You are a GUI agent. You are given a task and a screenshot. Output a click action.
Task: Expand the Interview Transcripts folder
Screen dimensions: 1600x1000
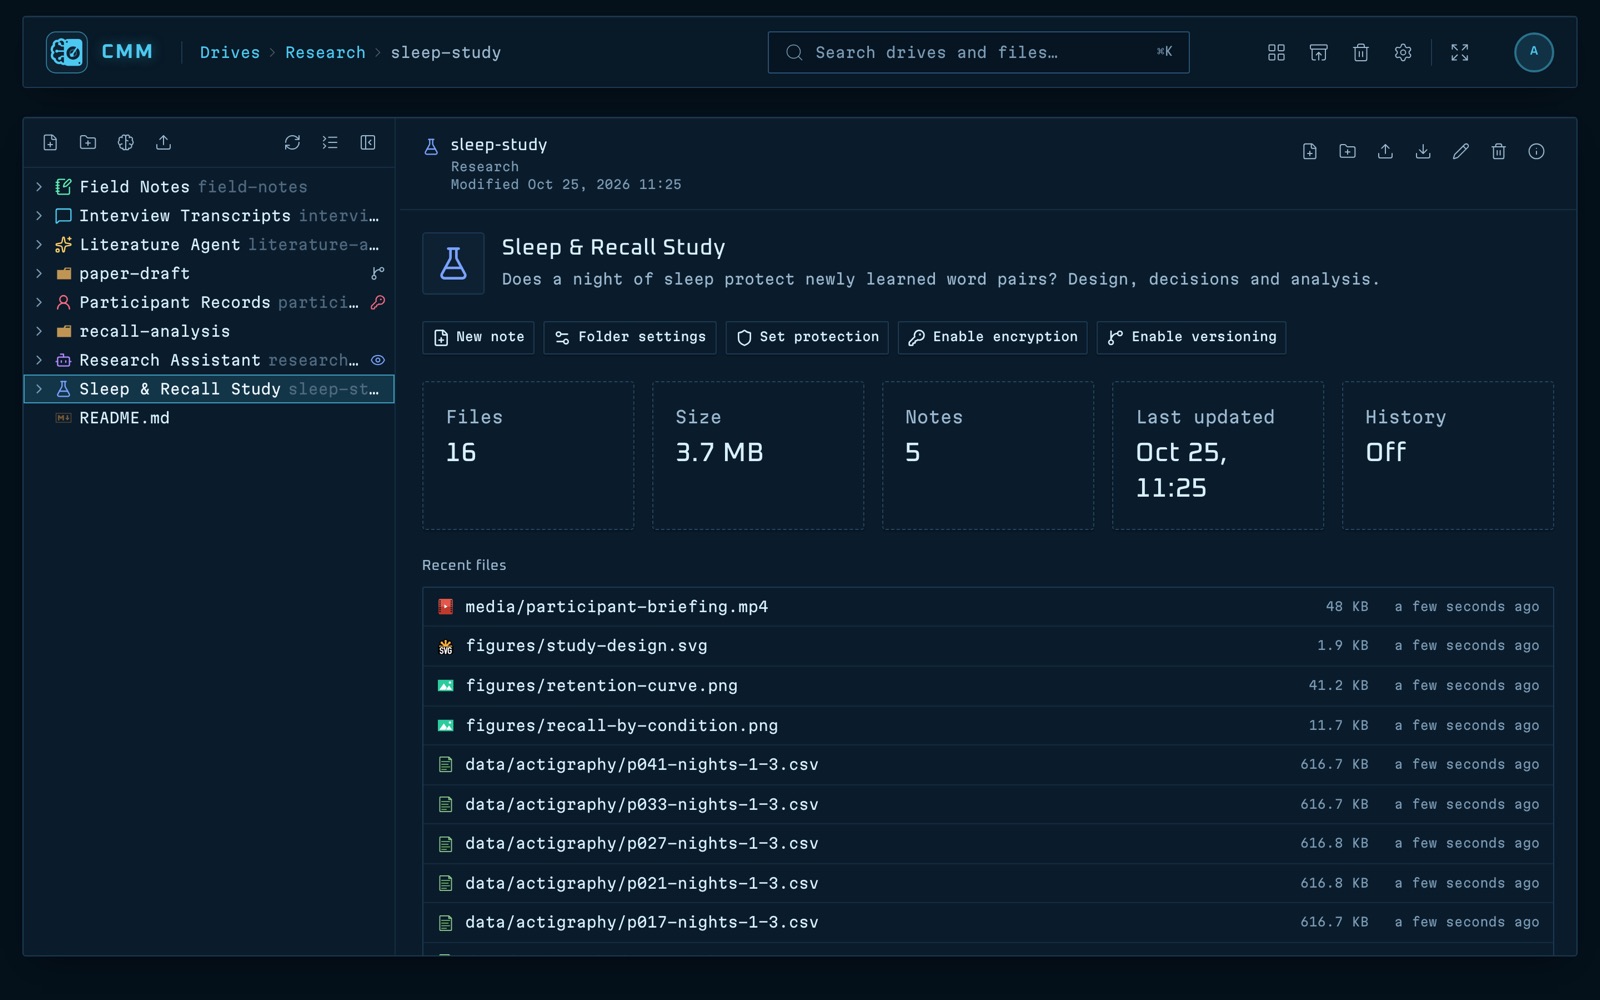(39, 216)
